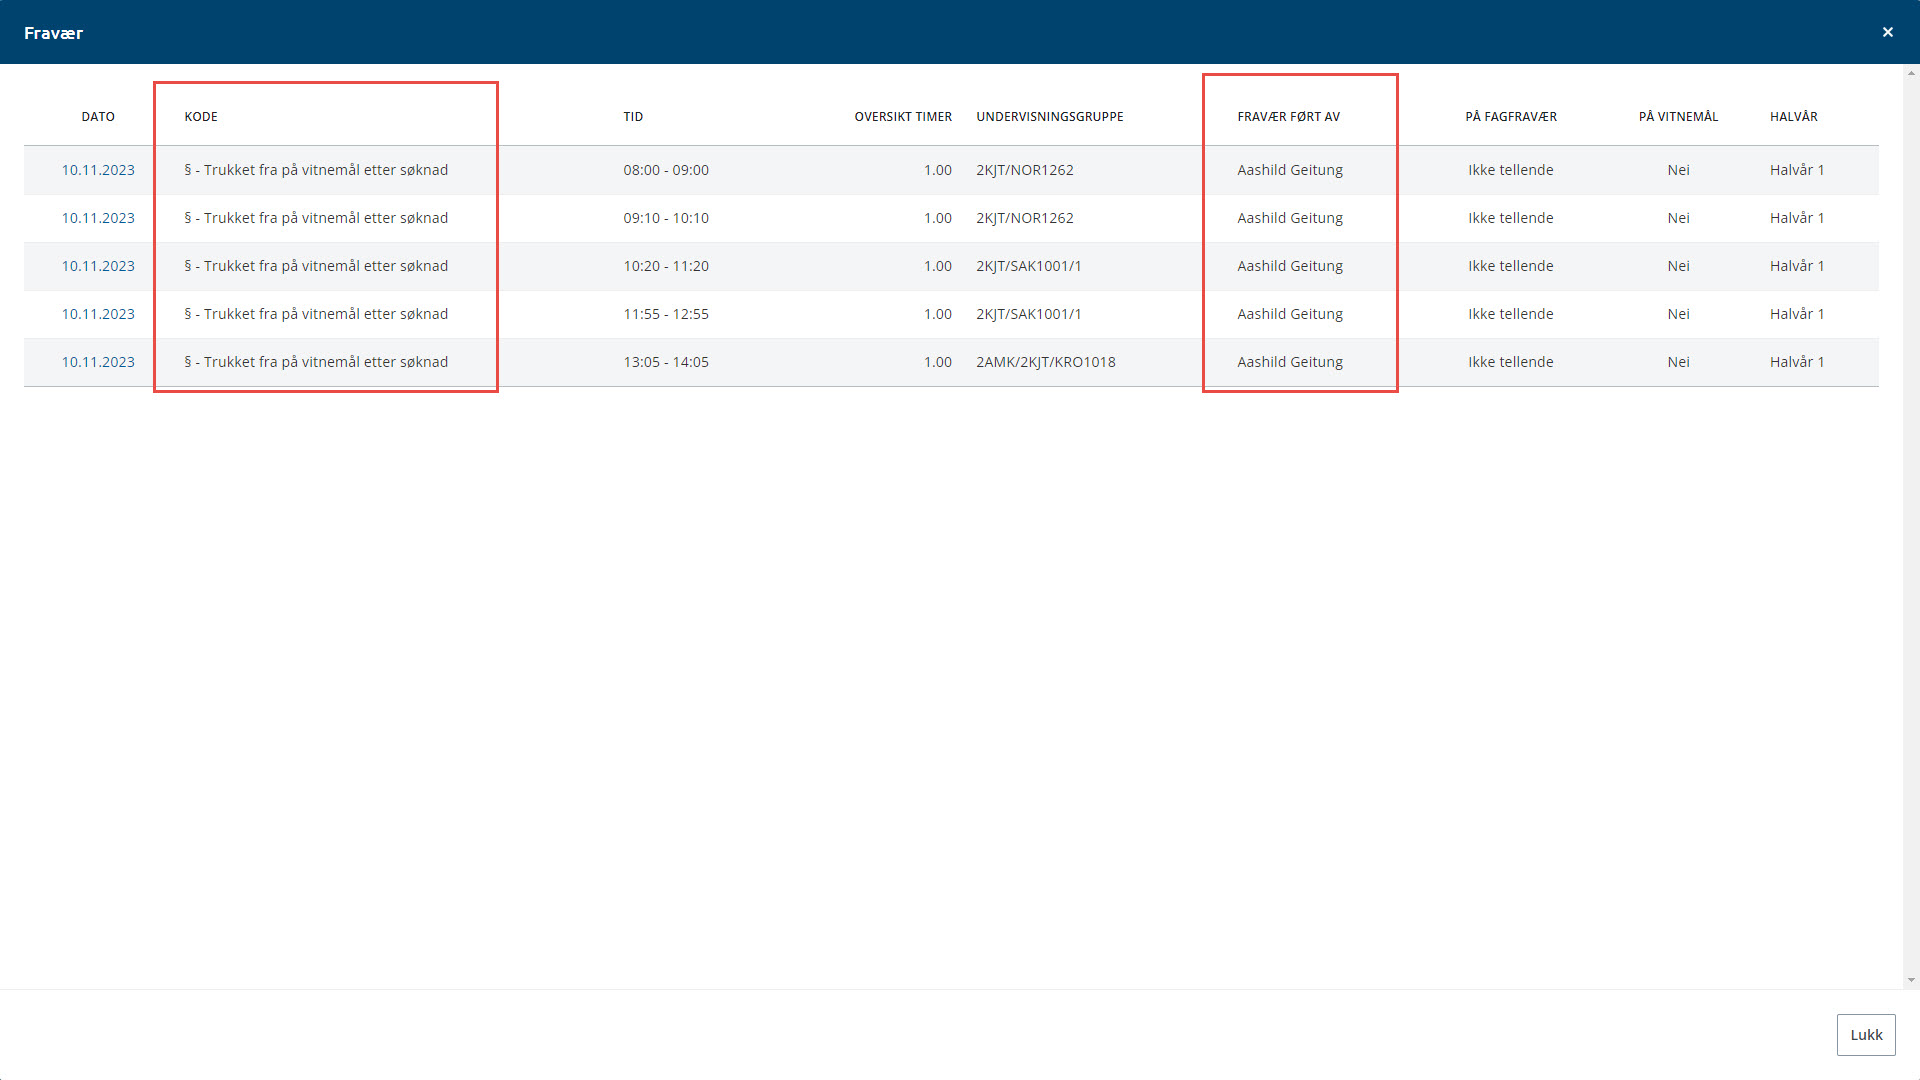Open the 10.11.2023 link for 08:00 - 09:00 row
Viewport: 1920px width, 1080px height.
tap(98, 170)
